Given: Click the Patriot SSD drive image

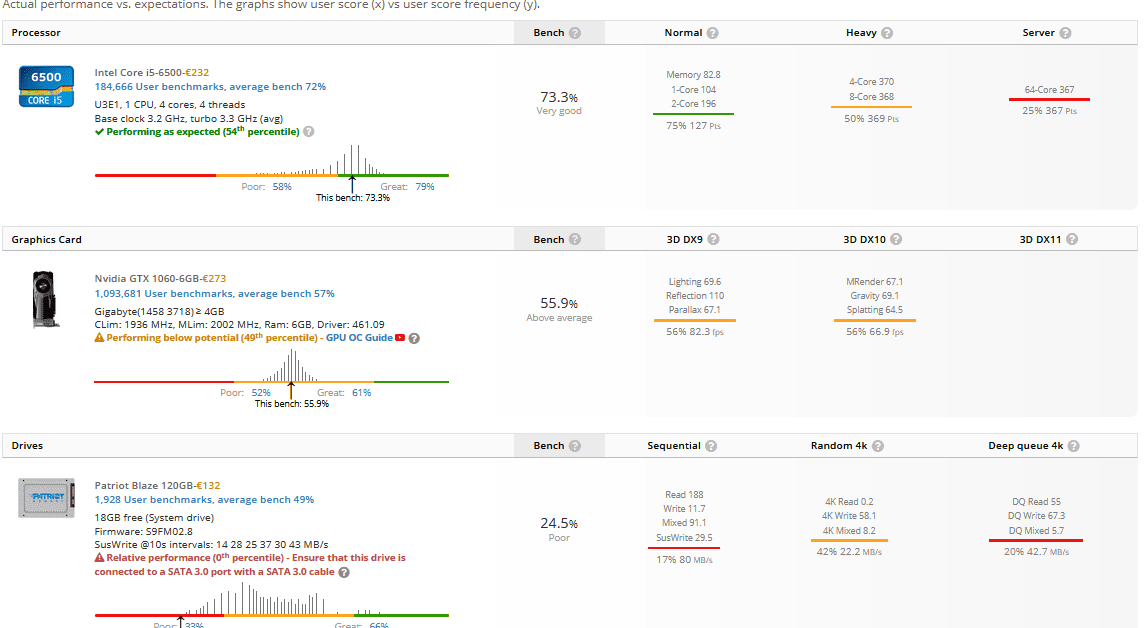Looking at the screenshot, I should (46, 498).
